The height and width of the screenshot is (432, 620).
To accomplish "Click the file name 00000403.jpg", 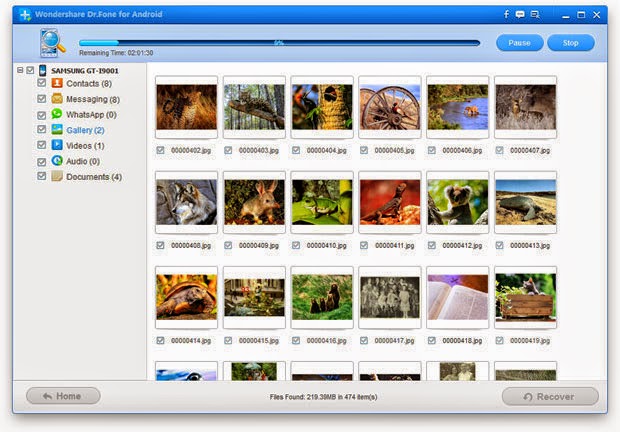I will tap(259, 151).
